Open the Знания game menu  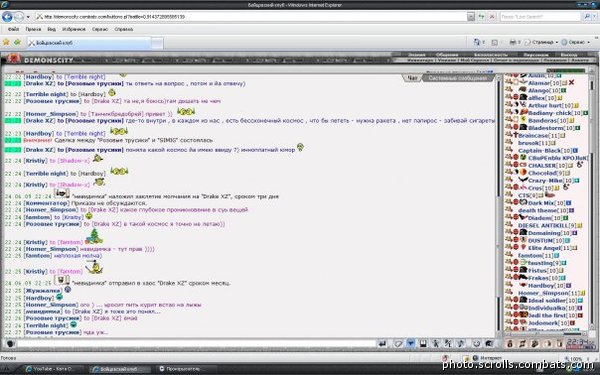pyautogui.click(x=416, y=55)
